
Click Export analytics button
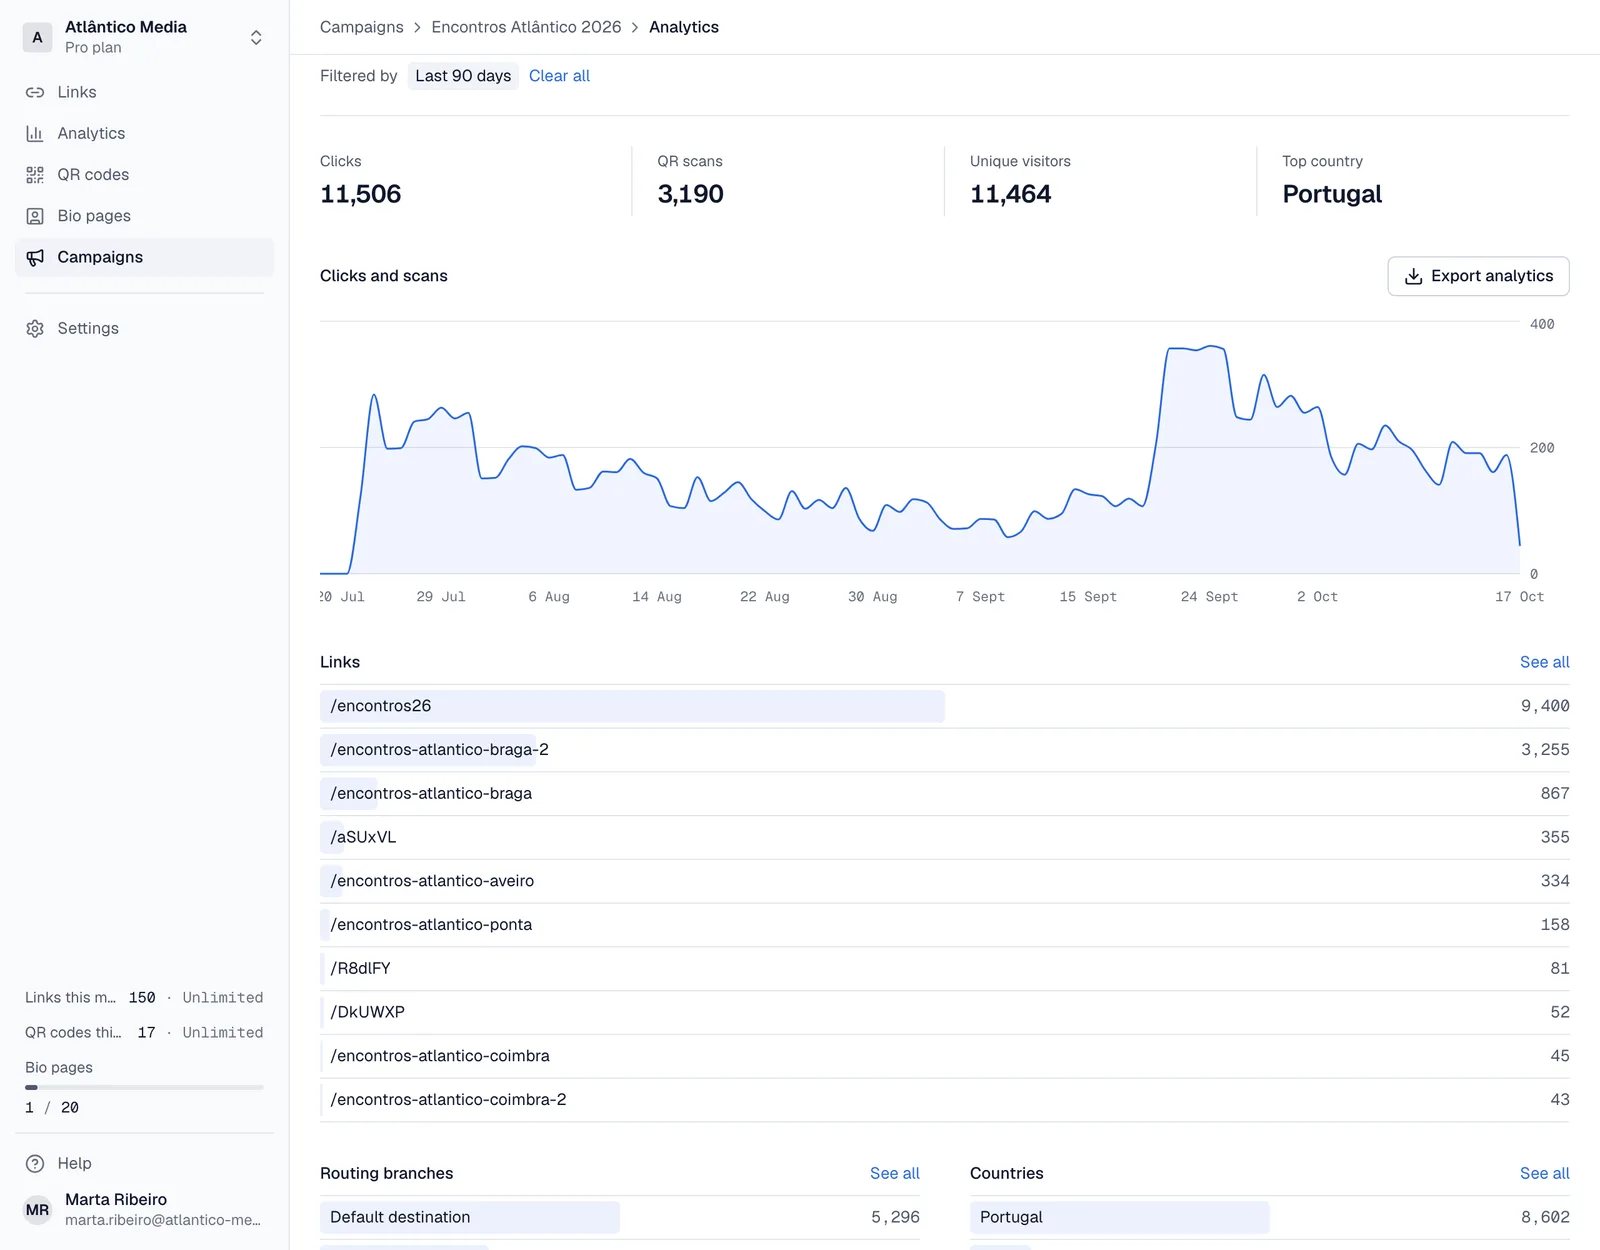coord(1478,276)
